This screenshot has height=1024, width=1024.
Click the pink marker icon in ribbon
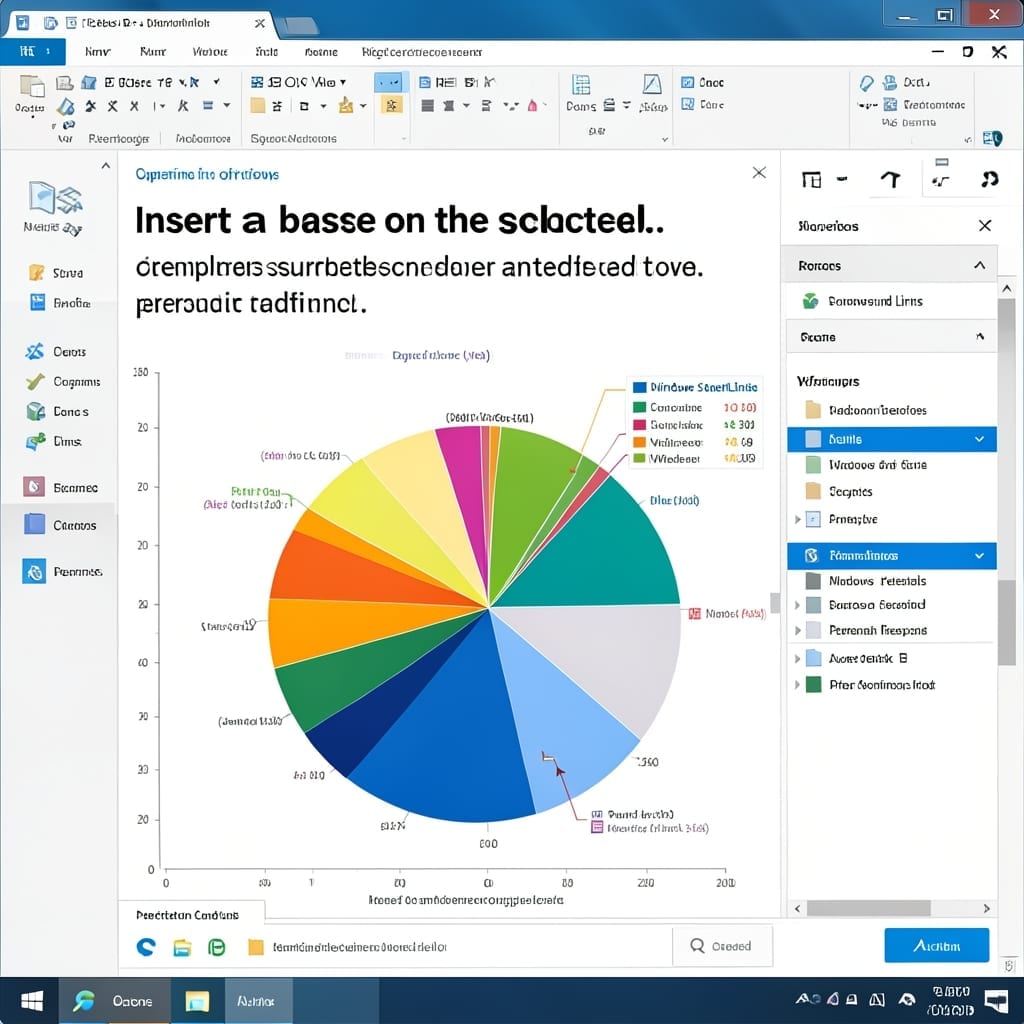click(533, 106)
